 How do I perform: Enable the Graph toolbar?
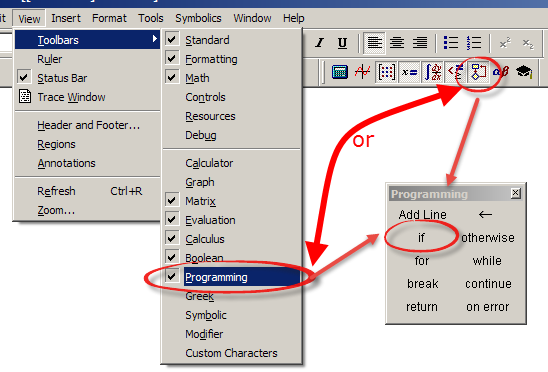tap(231, 182)
